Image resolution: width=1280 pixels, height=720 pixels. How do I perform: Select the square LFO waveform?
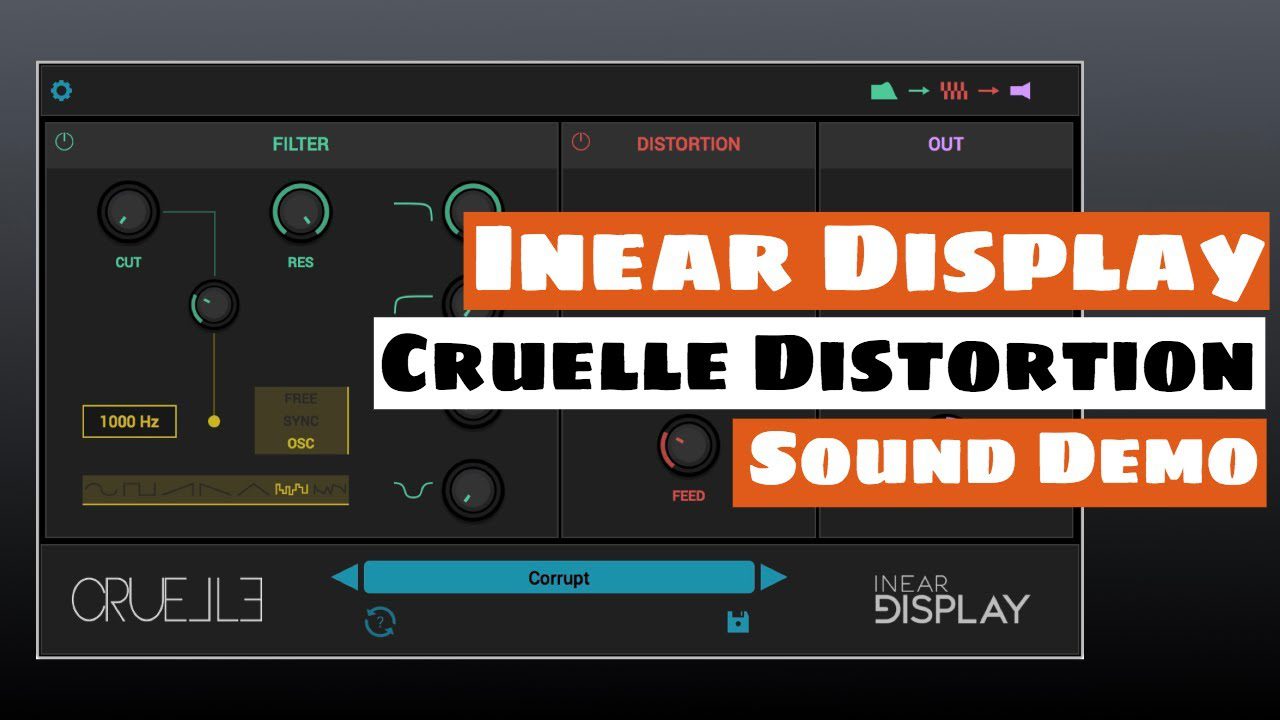click(140, 490)
